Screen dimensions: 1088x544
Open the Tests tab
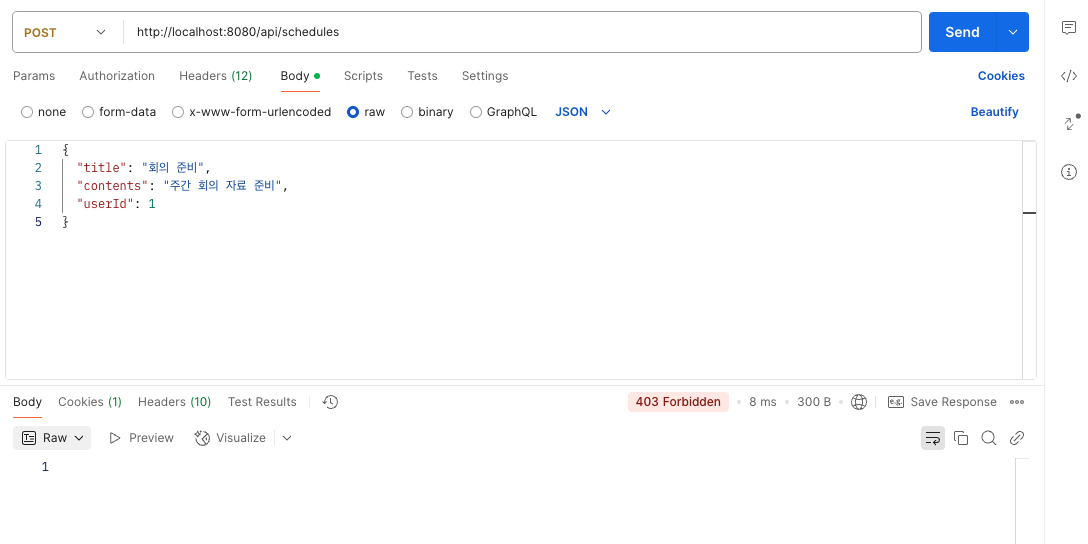tap(423, 76)
